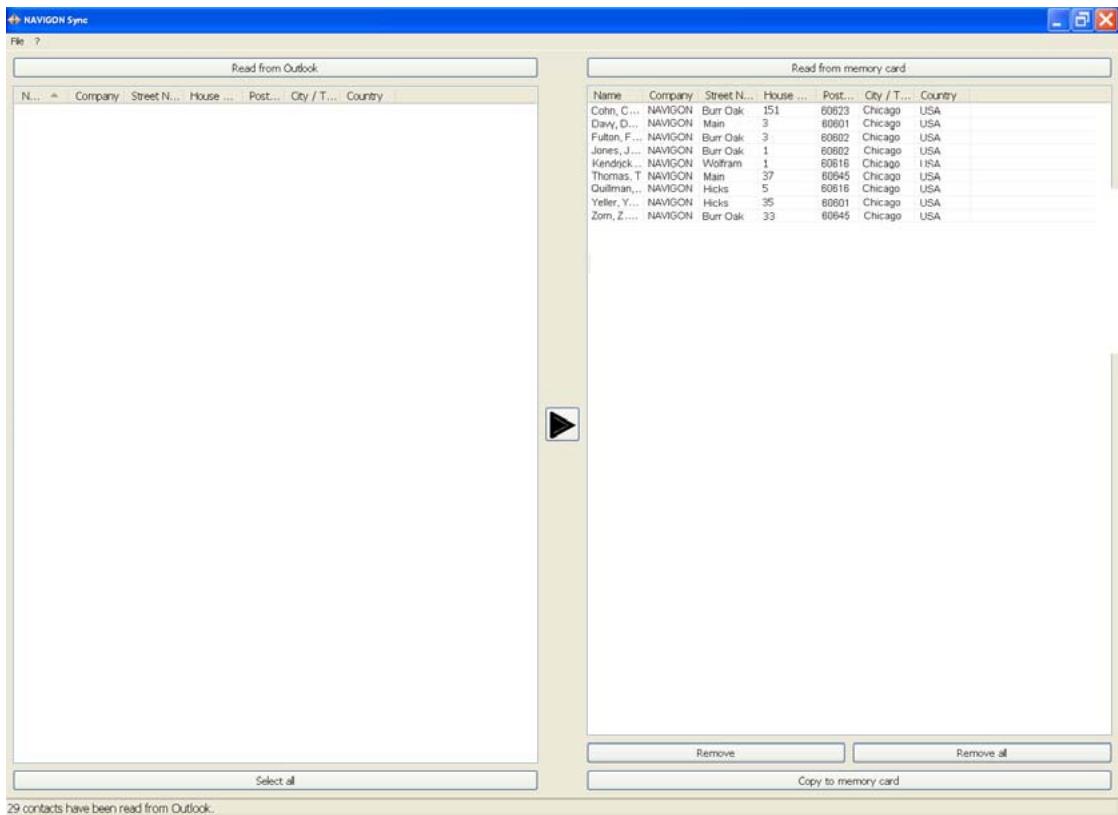Click the Wolfram street cell
The image size is (1118, 815).
pos(722,163)
